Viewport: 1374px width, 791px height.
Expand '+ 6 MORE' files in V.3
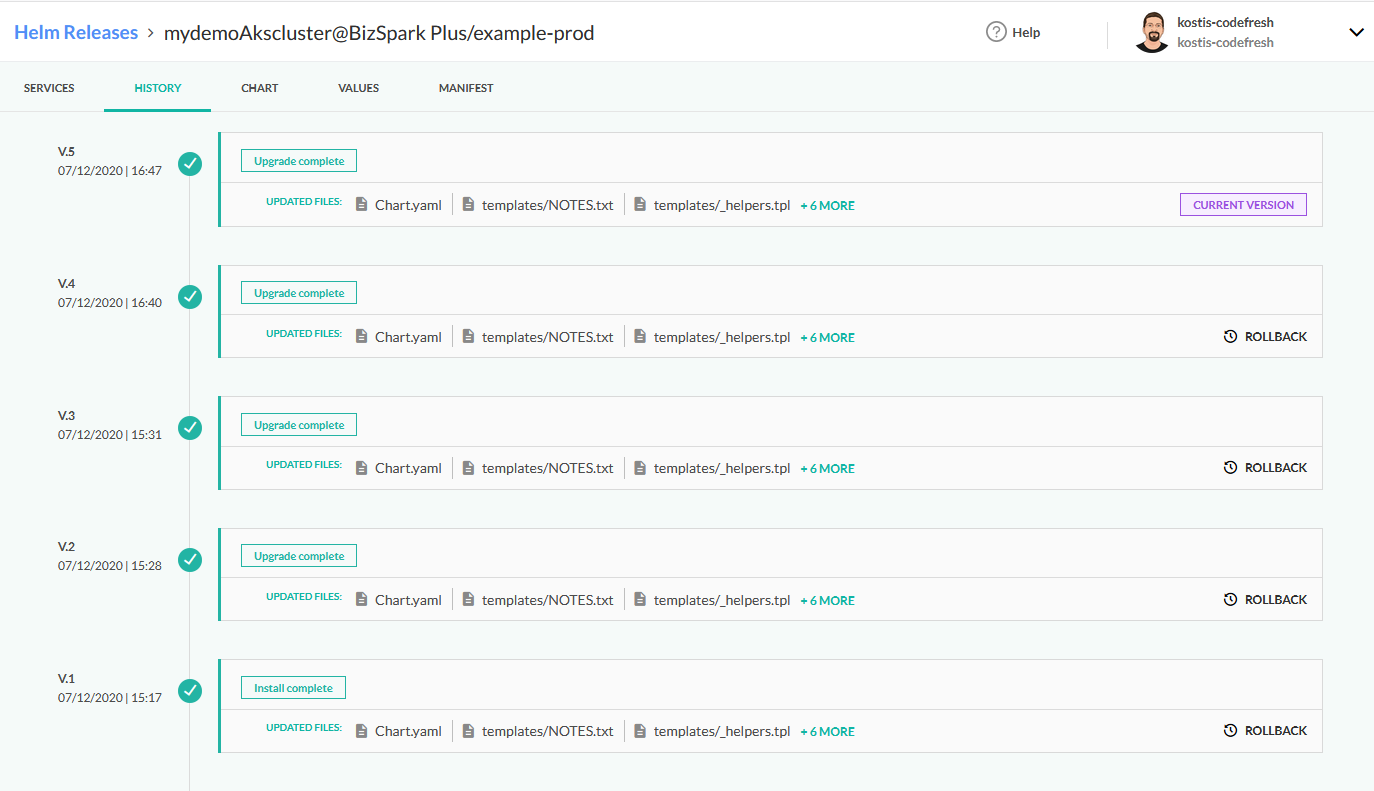(x=827, y=469)
